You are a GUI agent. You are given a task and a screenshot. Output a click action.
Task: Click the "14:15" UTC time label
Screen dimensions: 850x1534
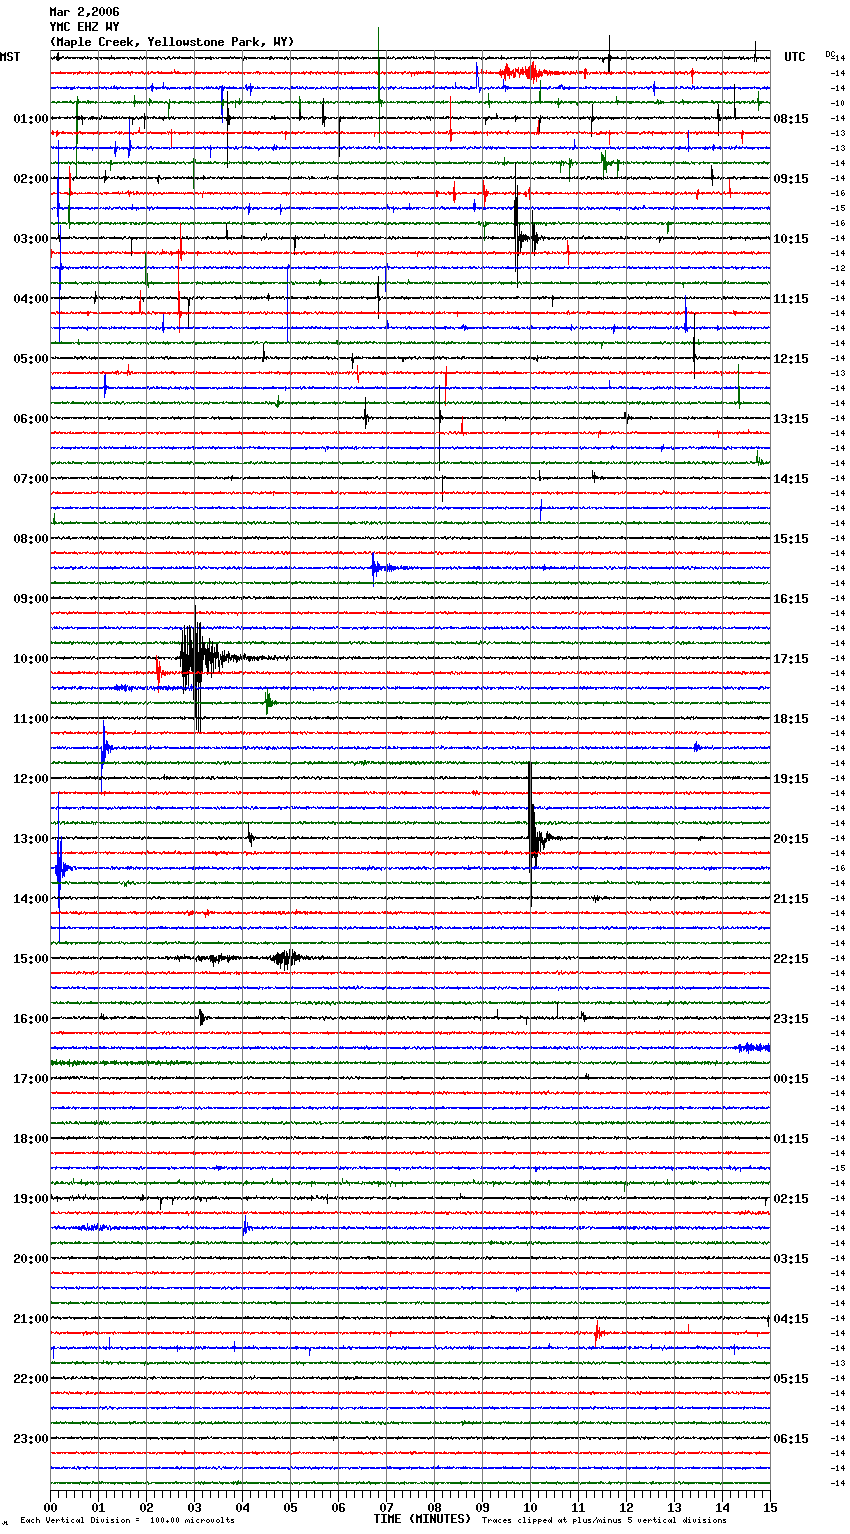point(791,479)
